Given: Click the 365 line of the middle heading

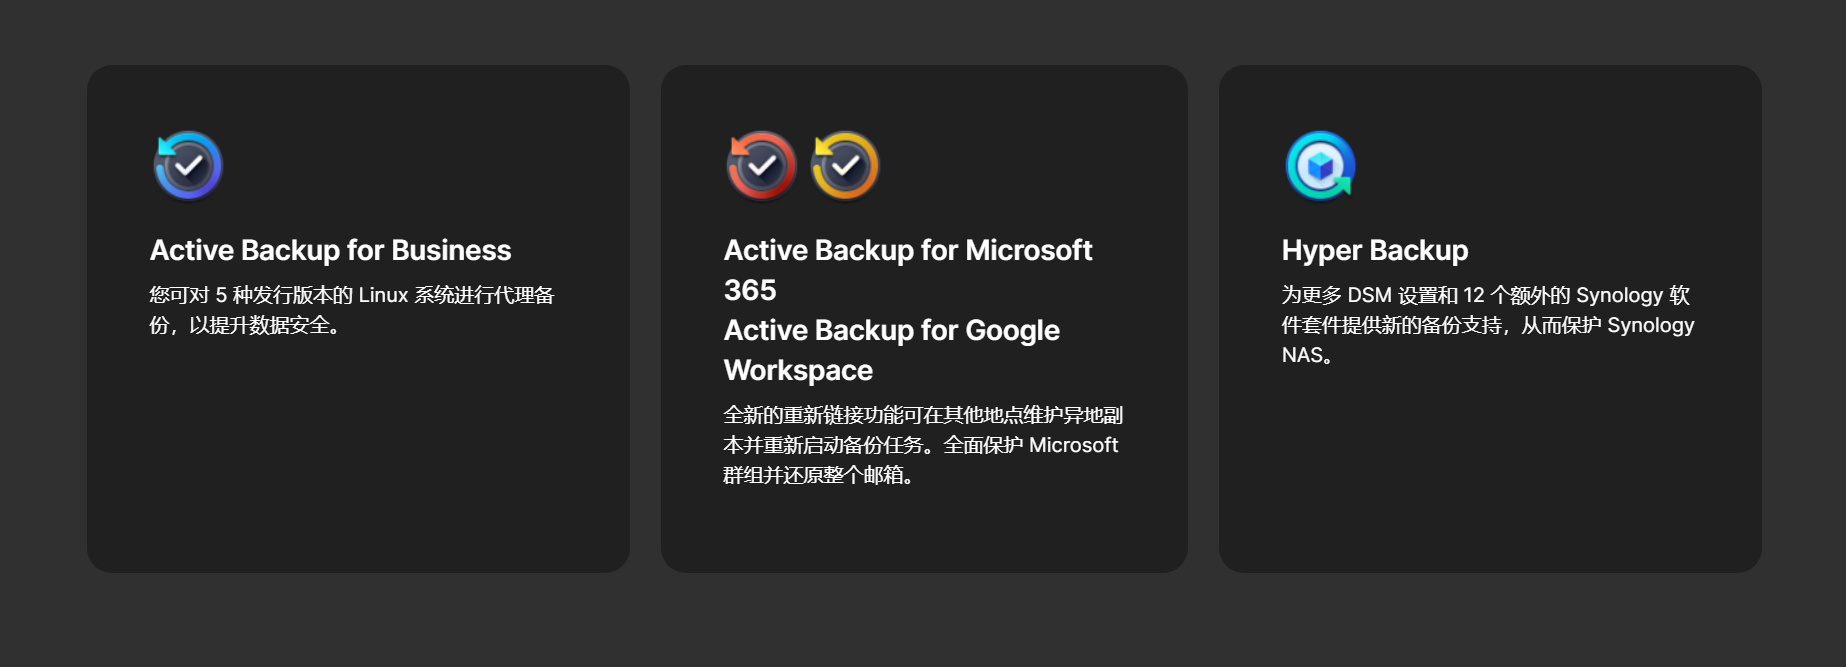Looking at the screenshot, I should [x=750, y=290].
